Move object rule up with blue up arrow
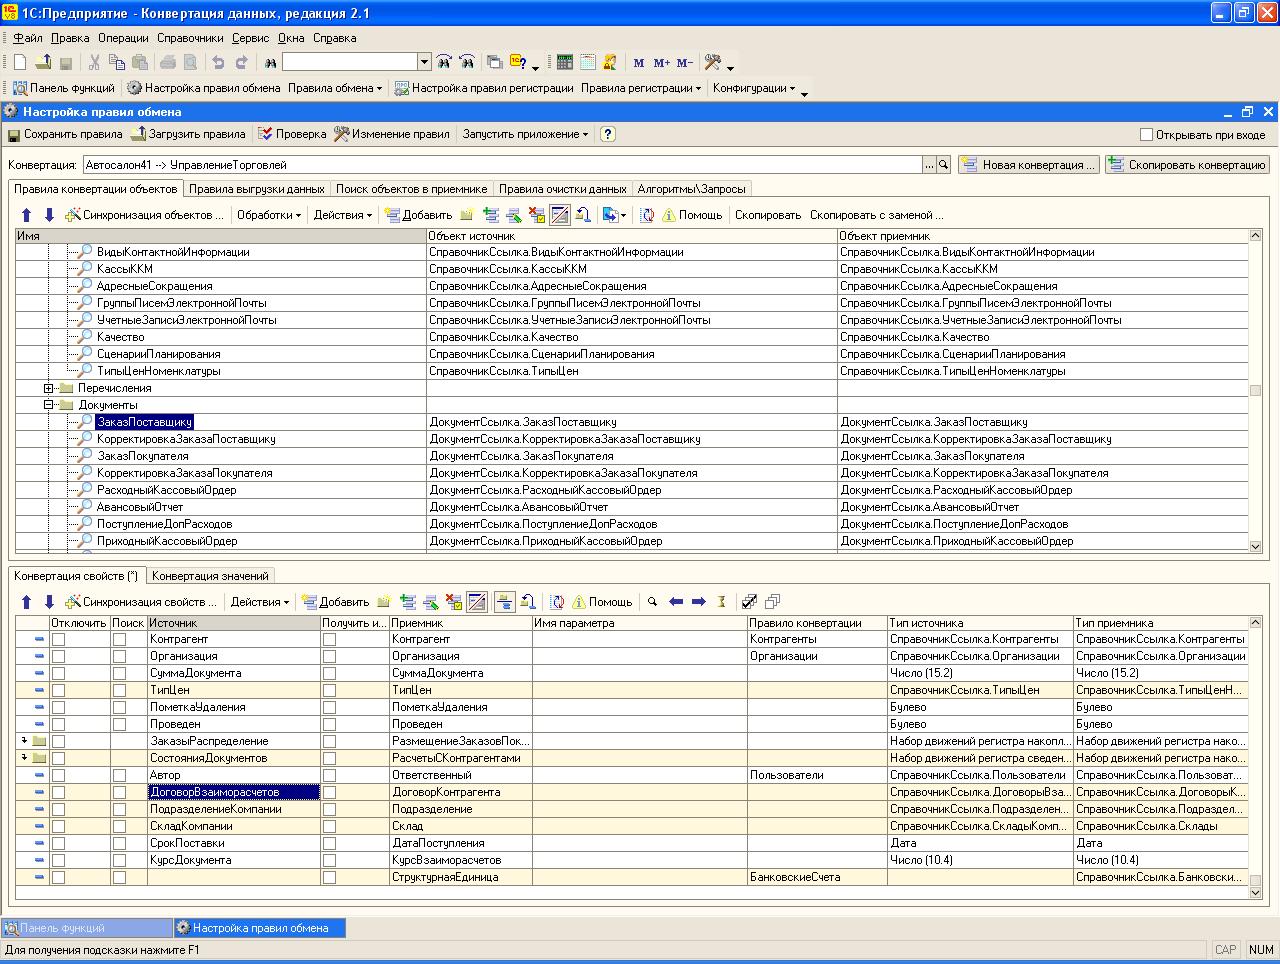Viewport: 1280px width, 964px height. pyautogui.click(x=27, y=215)
